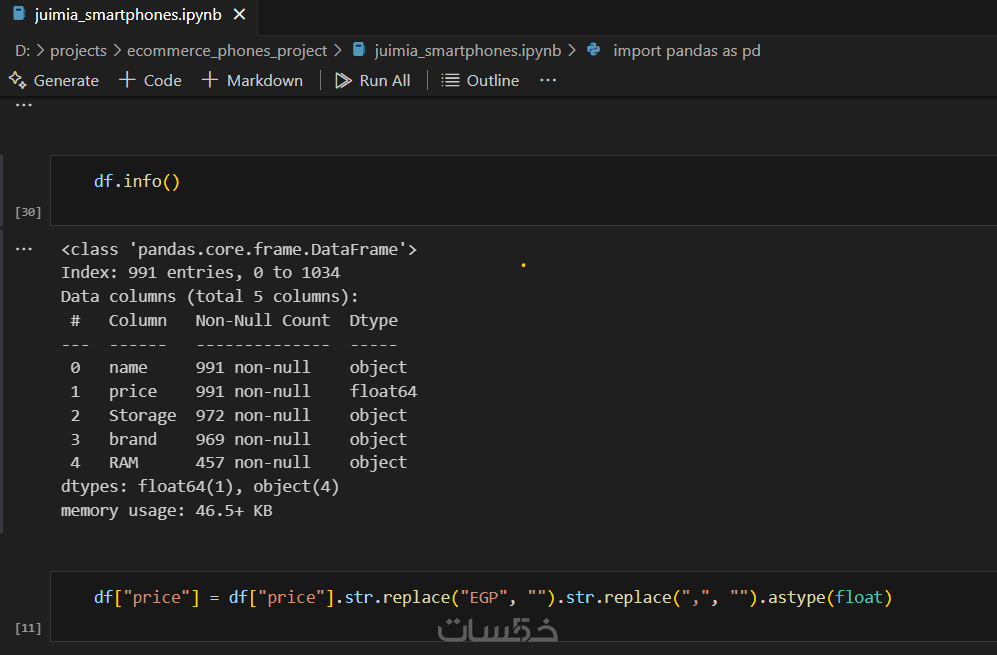Click the Python icon in the breadcrumb

click(594, 50)
